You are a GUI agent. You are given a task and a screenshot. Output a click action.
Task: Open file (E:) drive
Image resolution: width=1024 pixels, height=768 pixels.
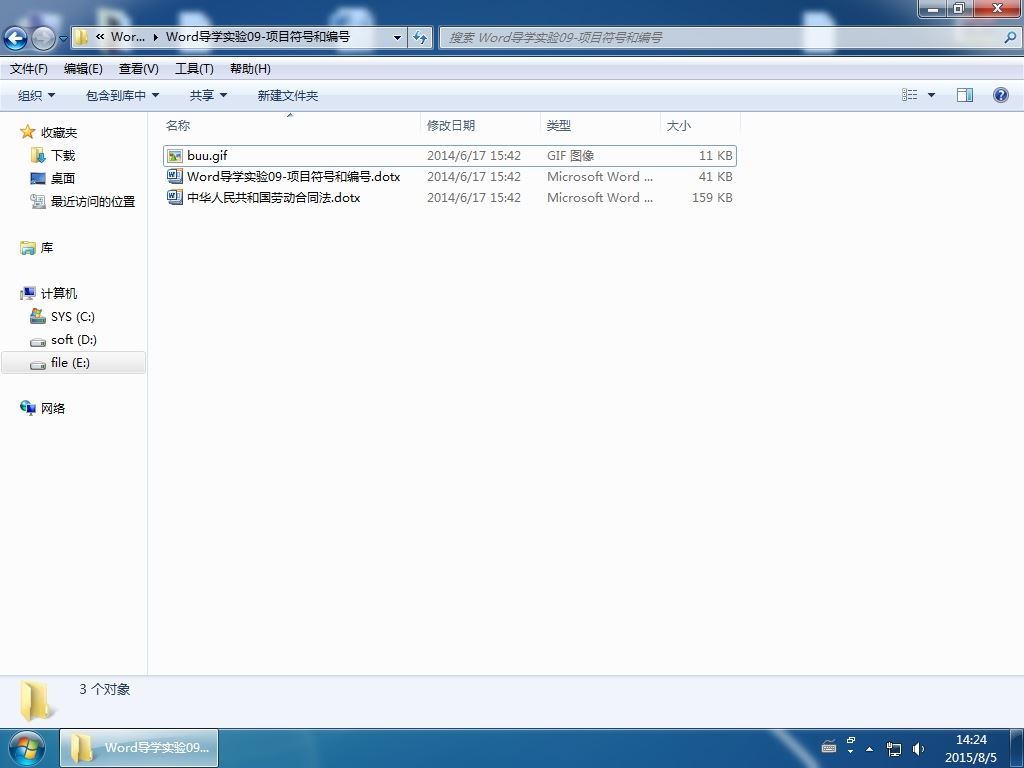click(70, 362)
